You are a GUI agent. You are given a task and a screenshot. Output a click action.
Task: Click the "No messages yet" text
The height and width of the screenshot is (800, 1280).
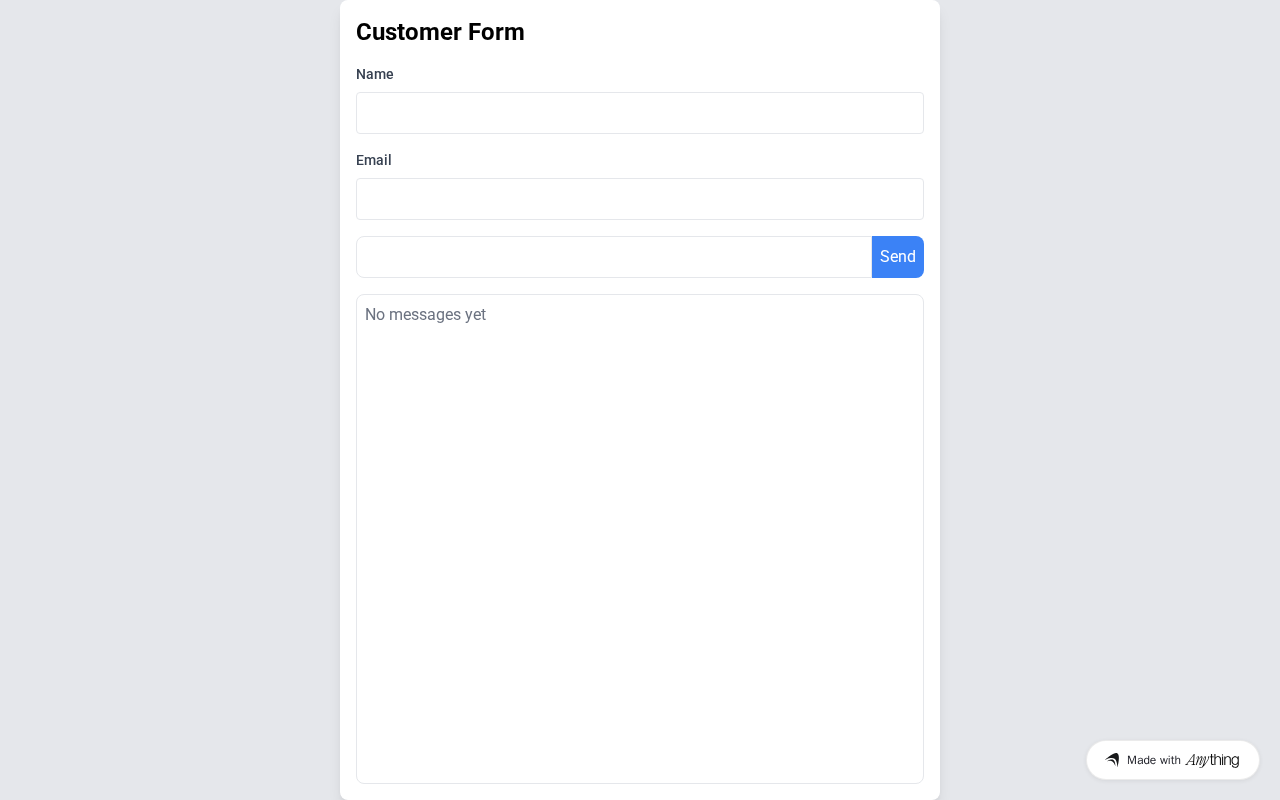click(x=425, y=315)
